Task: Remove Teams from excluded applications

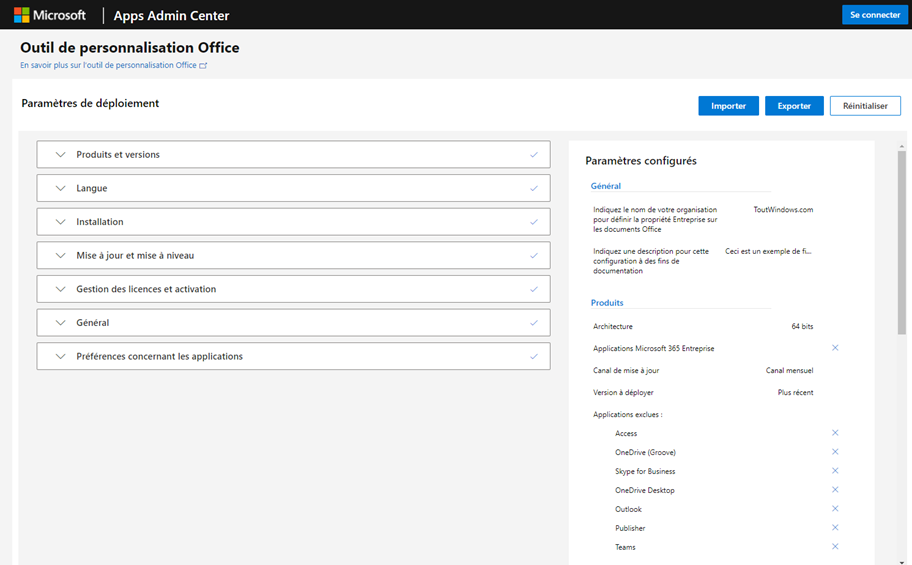Action: coord(835,547)
